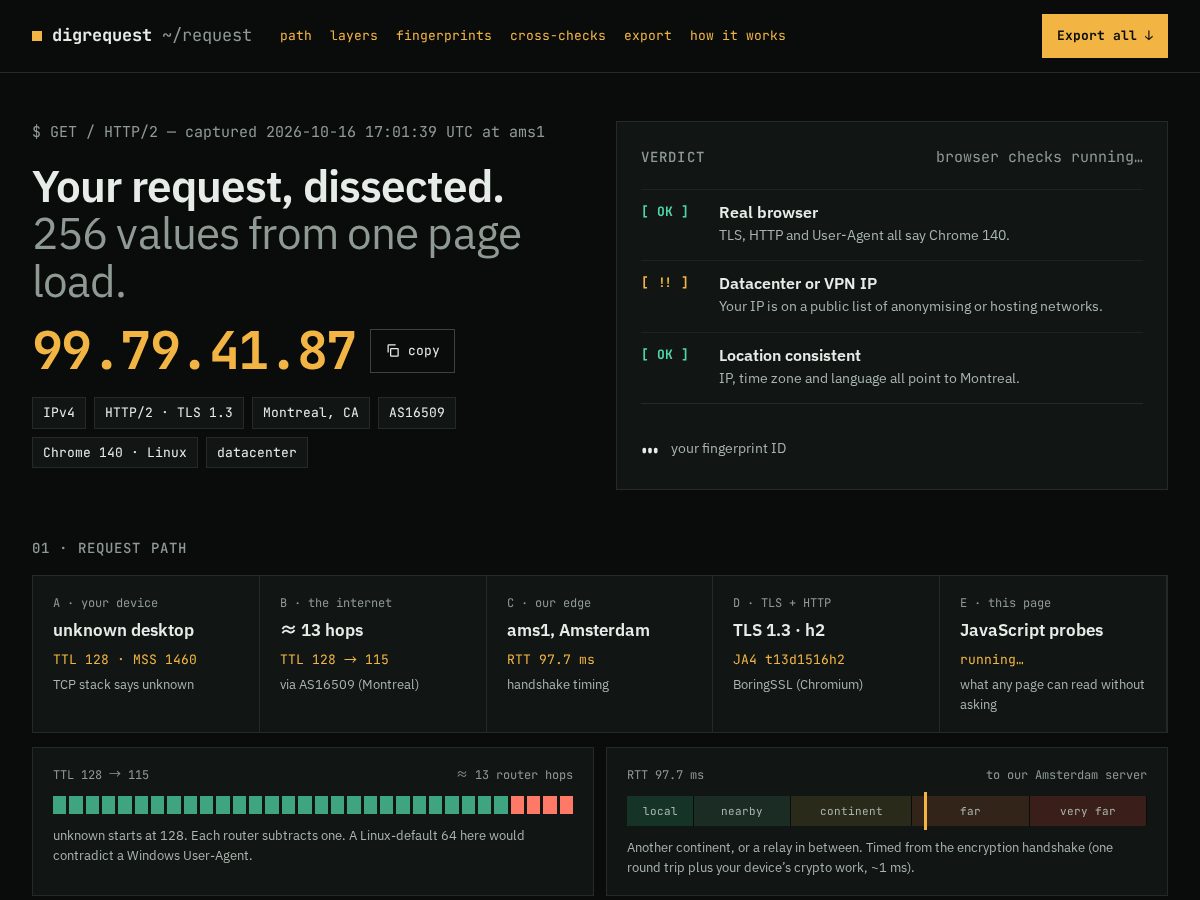Click the copy icon next to IP address

(393, 351)
